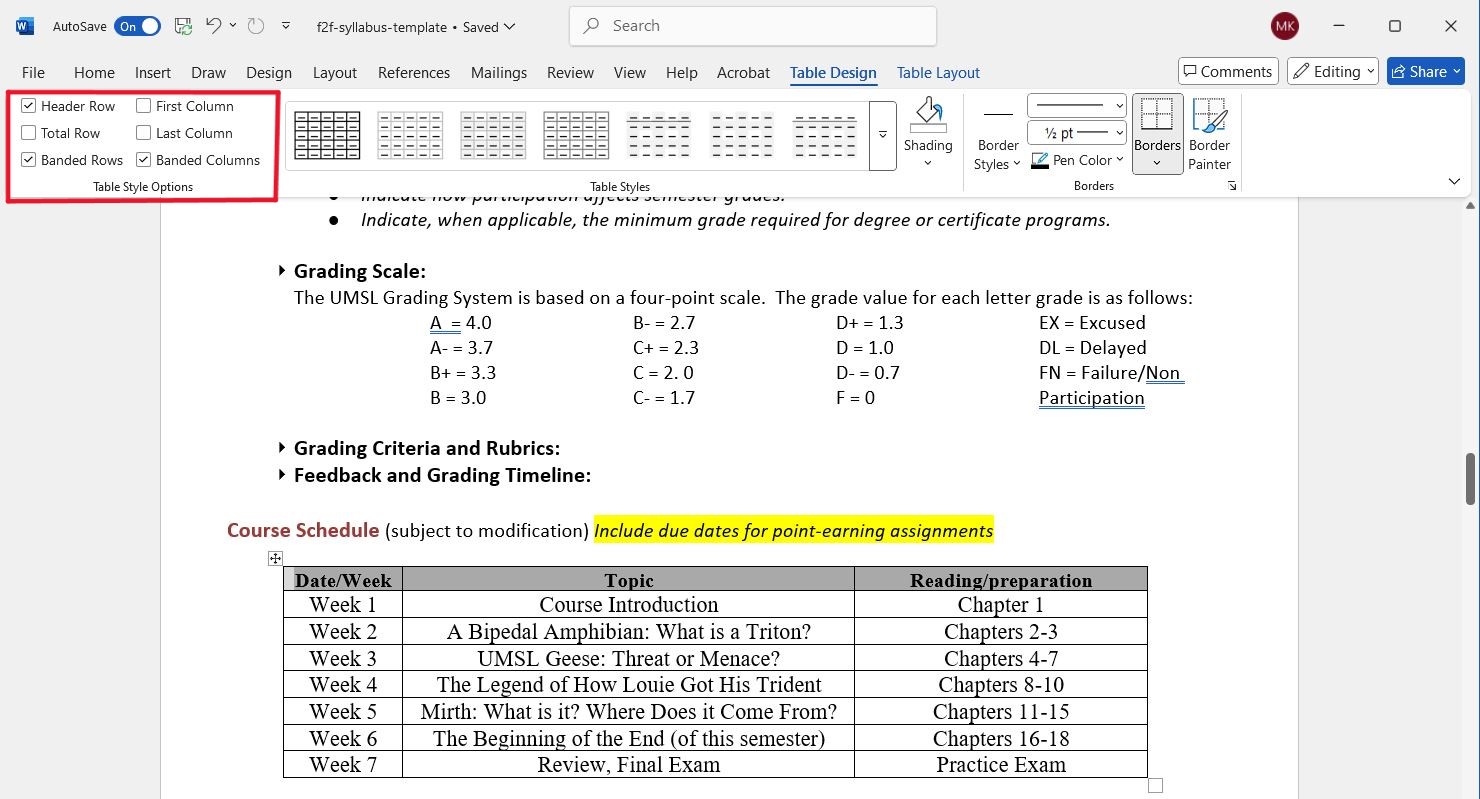Enable the Total Row checkbox
Viewport: 1480px width, 799px height.
(x=28, y=133)
